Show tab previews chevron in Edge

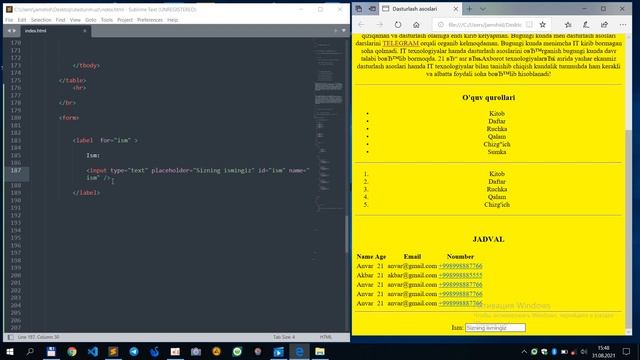[482, 9]
